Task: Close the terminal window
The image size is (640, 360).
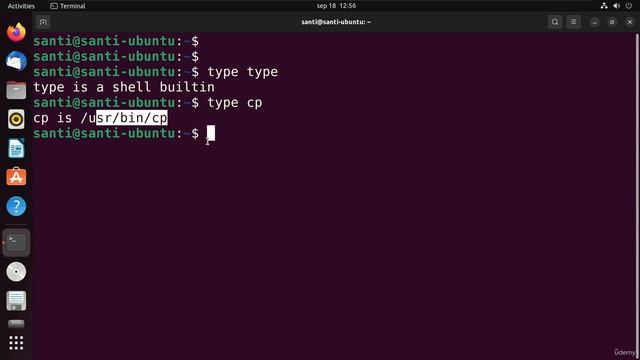Action: (x=629, y=22)
